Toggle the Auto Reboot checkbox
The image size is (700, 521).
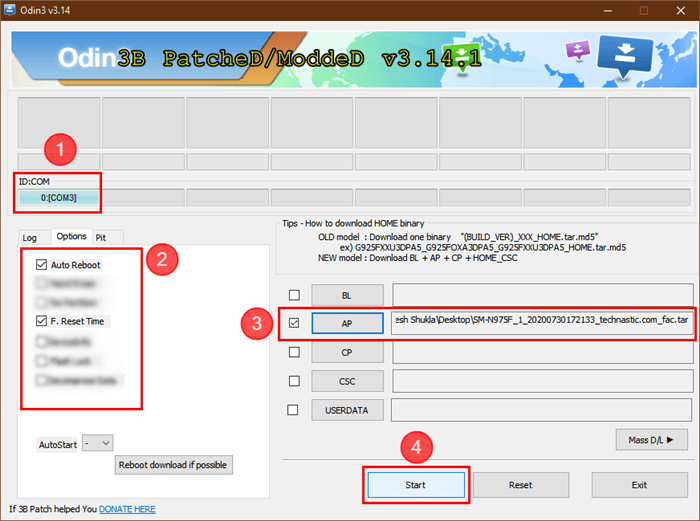point(42,265)
